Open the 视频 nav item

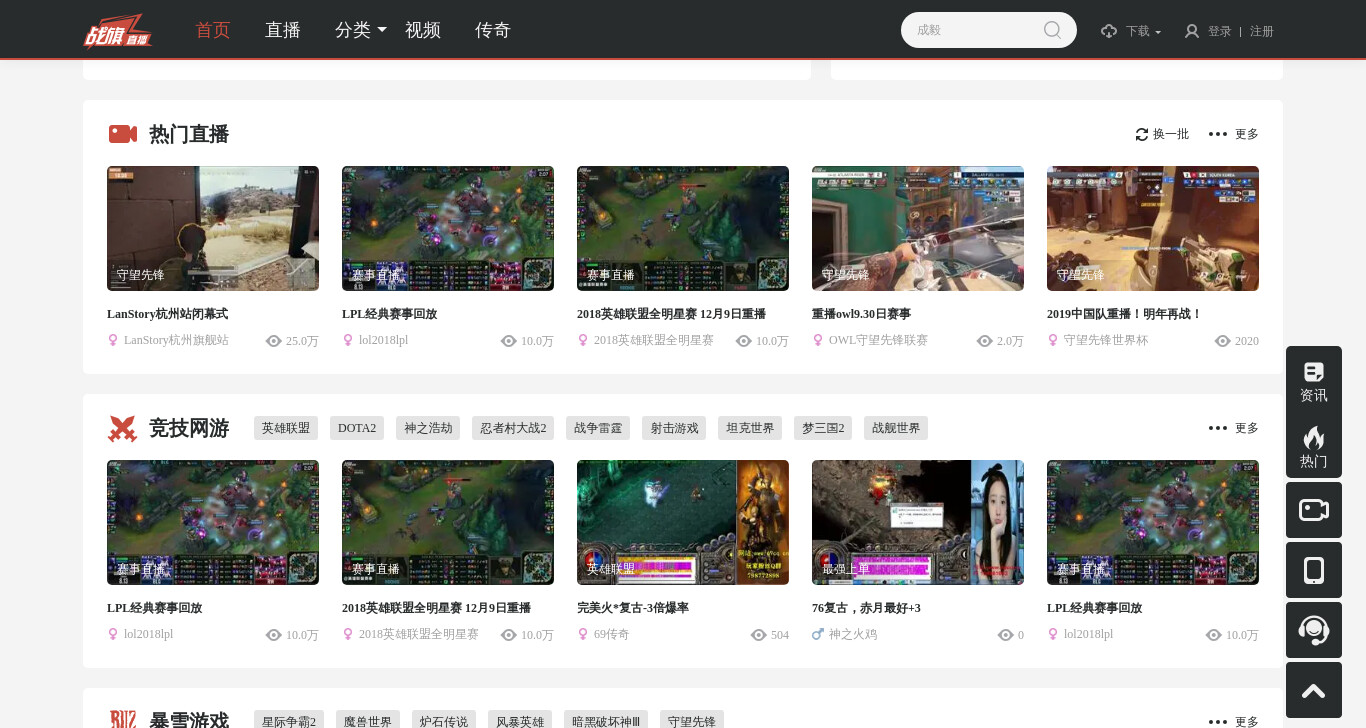423,30
